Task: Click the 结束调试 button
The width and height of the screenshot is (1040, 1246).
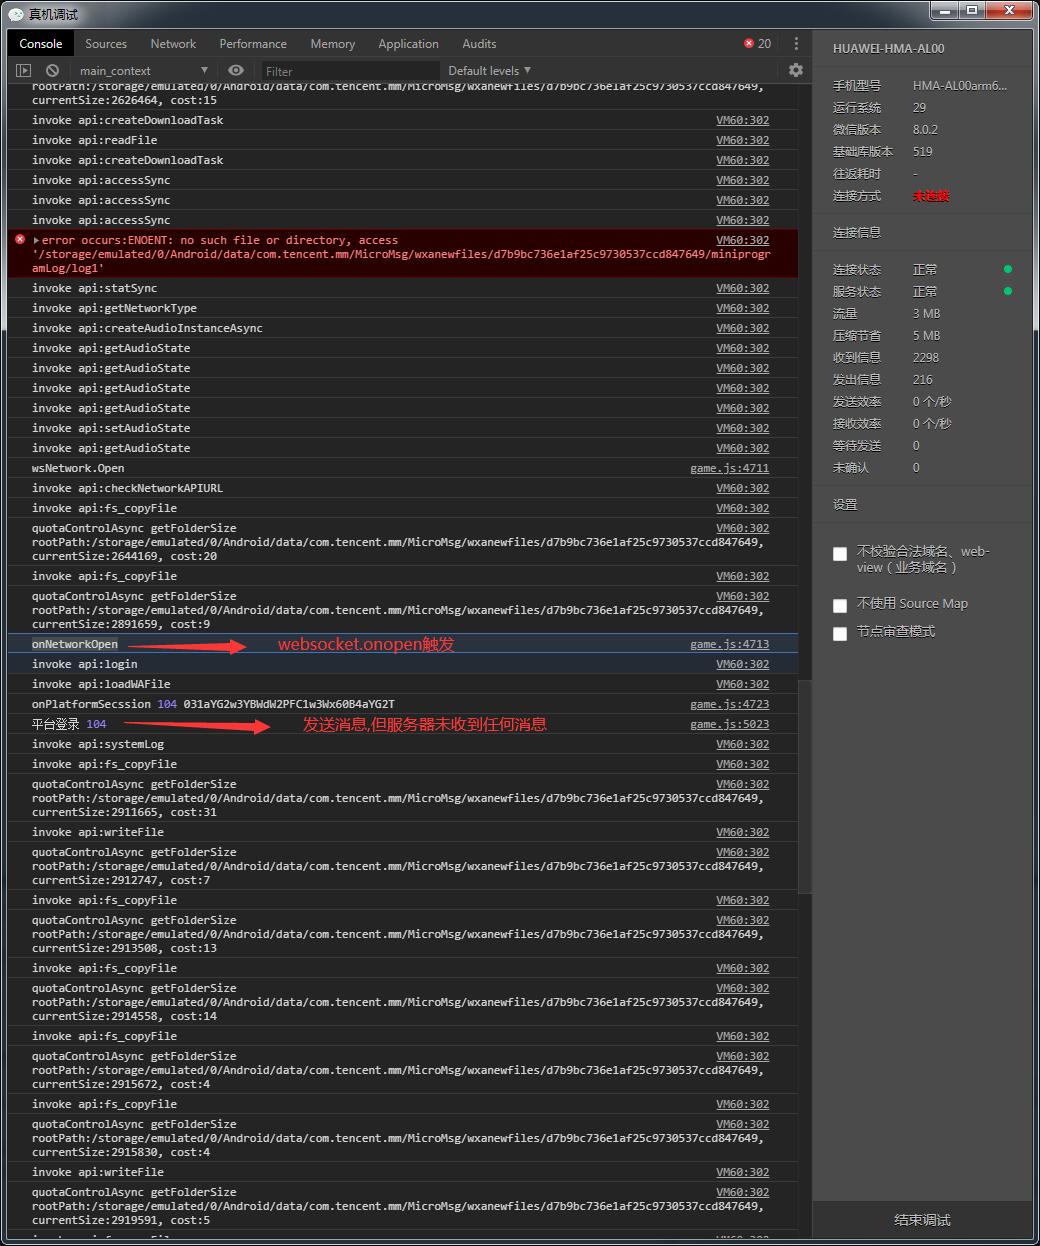Action: (922, 1220)
